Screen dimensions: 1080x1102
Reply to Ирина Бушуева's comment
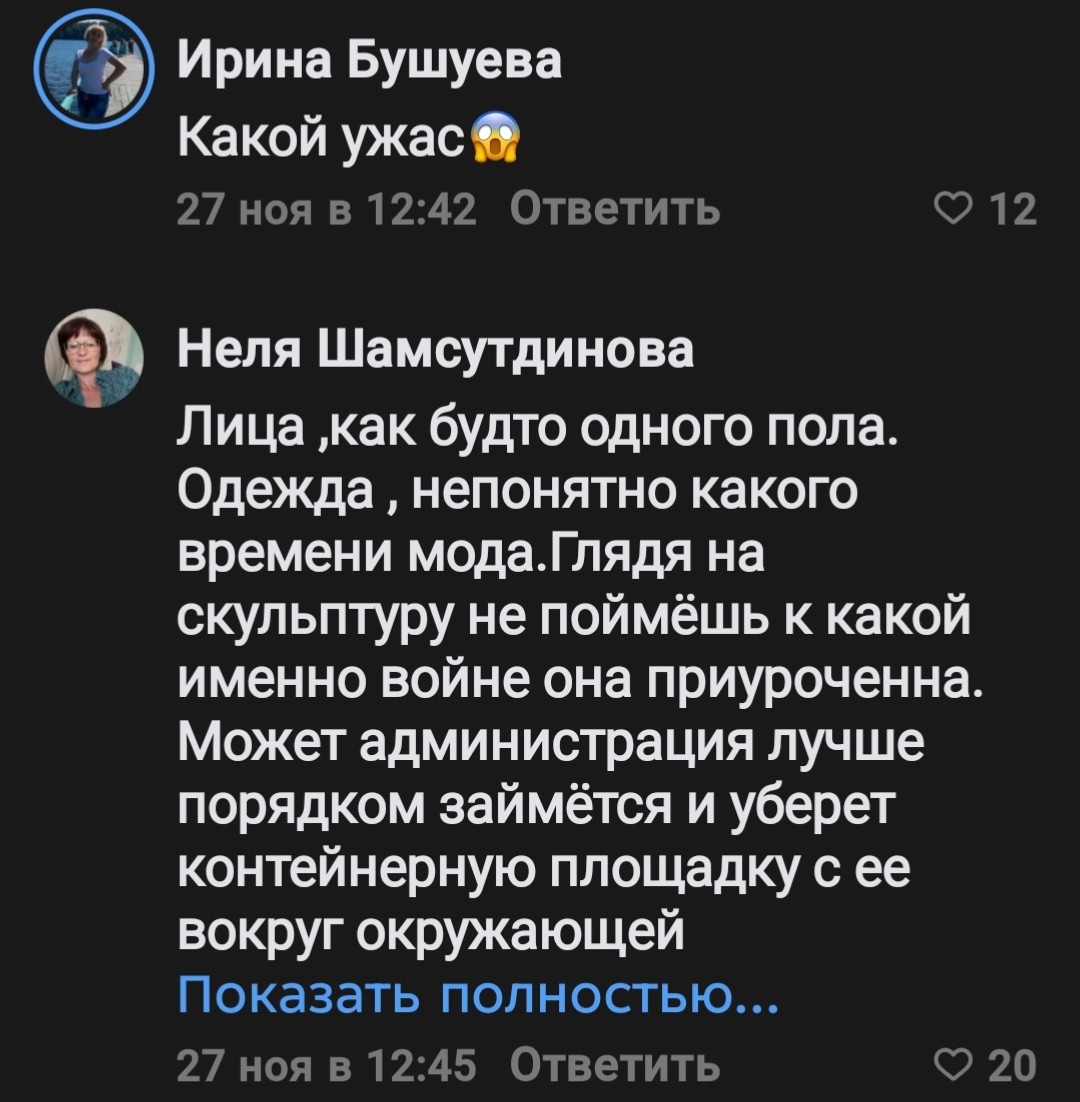[614, 210]
